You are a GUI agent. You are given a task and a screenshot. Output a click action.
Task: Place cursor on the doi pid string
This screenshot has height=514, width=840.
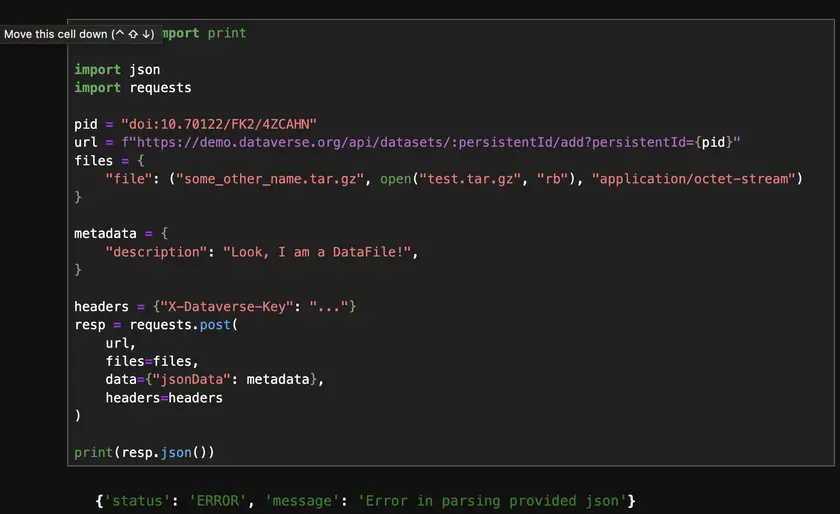pos(218,124)
